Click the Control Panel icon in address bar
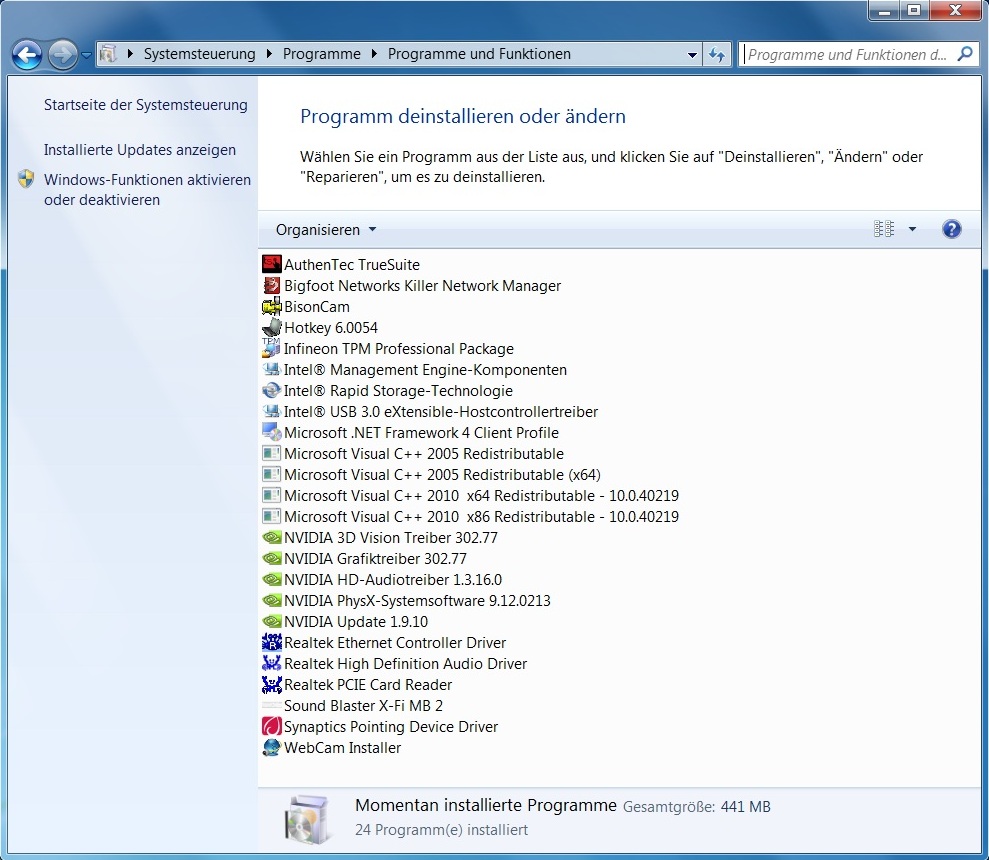This screenshot has height=860, width=989. [x=108, y=54]
